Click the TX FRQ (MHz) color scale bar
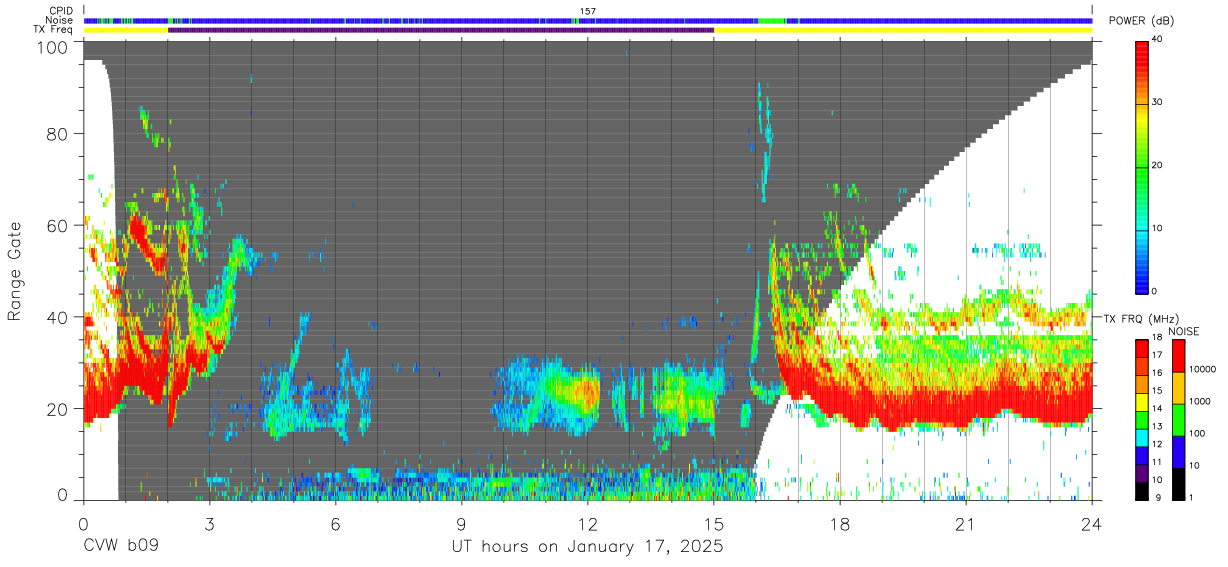Screen dimensions: 1228x567 click(1141, 419)
